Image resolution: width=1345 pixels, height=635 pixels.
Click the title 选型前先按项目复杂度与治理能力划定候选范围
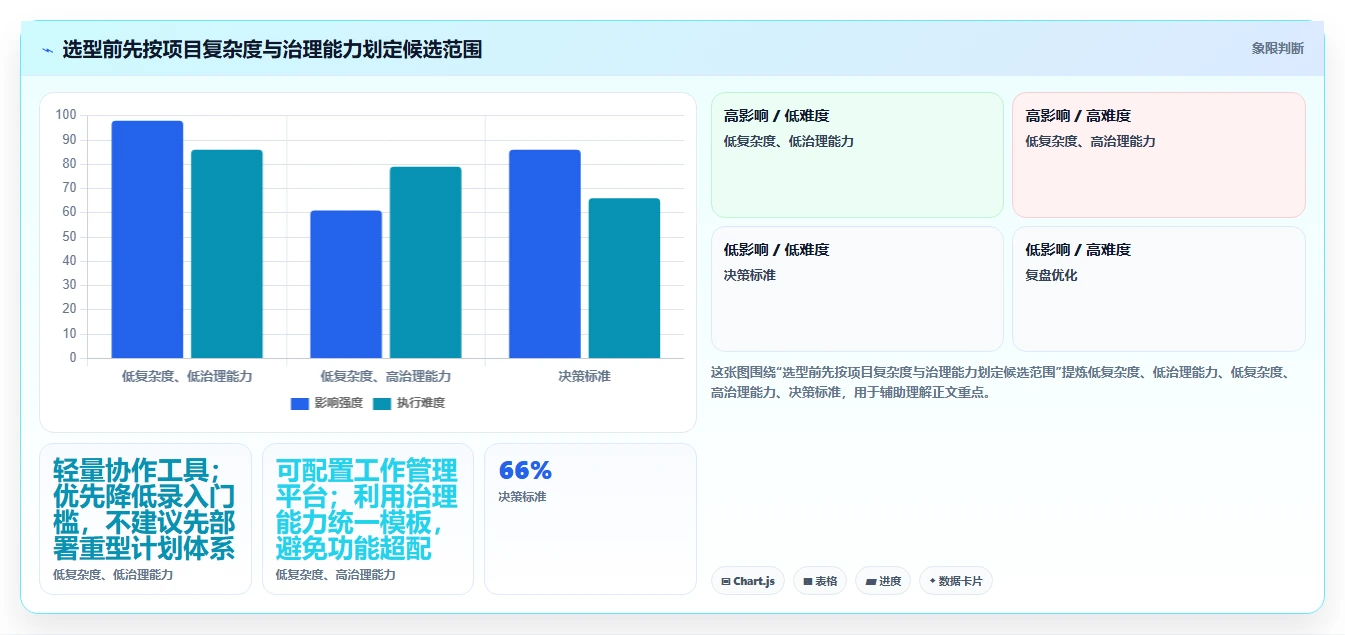tap(272, 49)
